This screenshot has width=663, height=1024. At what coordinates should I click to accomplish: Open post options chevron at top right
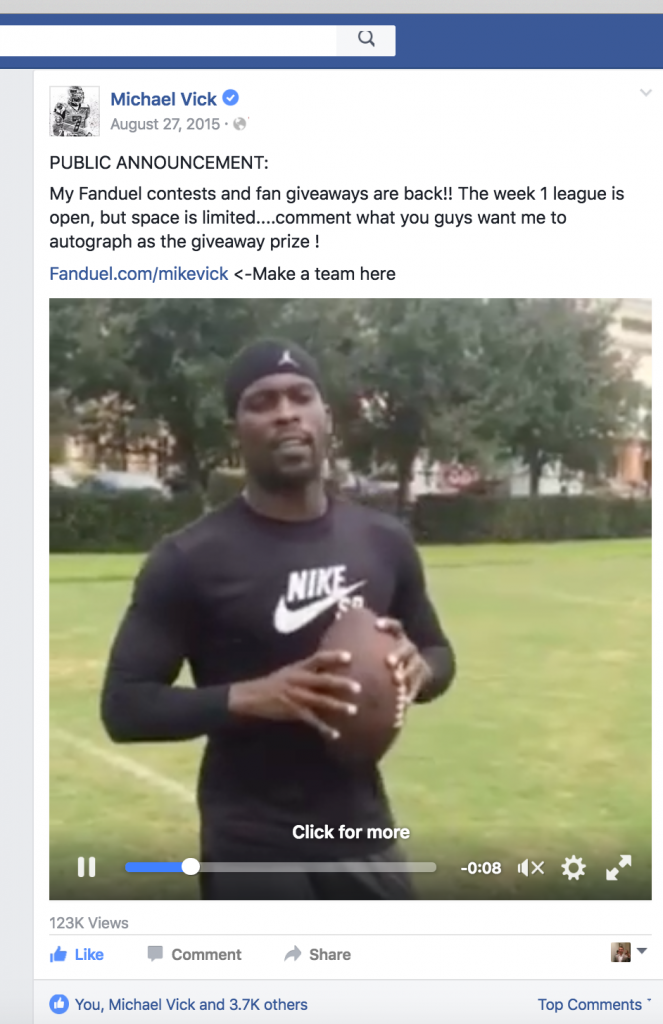click(x=645, y=93)
